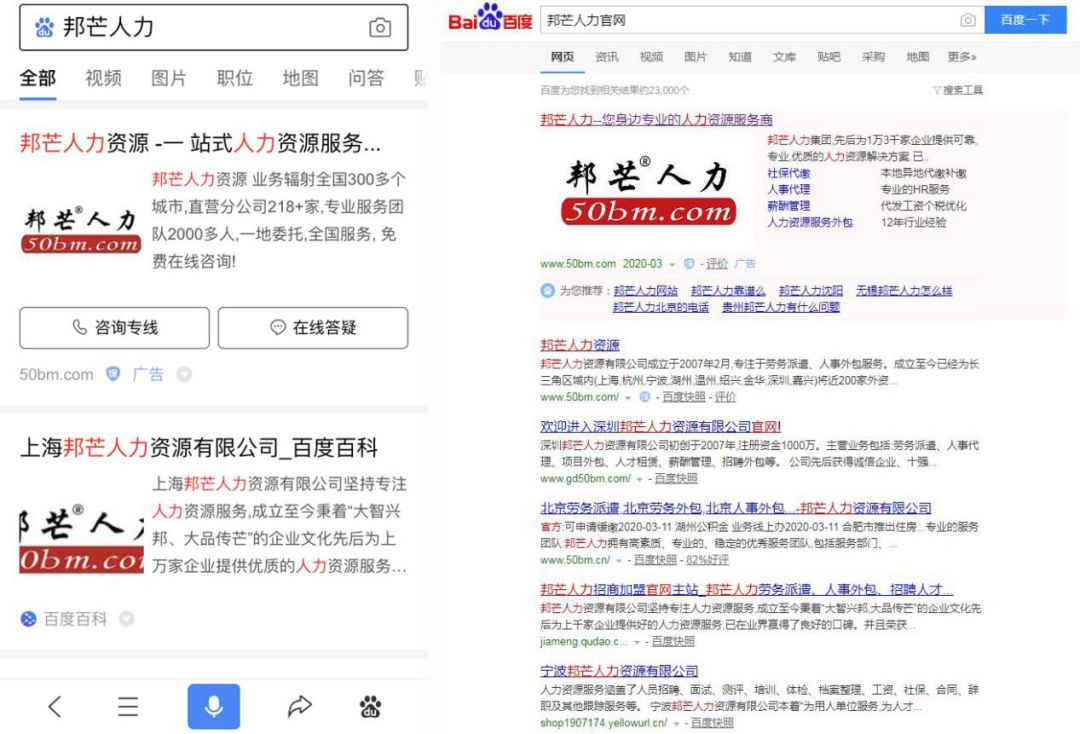Viewport: 1080px width, 734px height.
Task: Tap the back arrow in mobile bottom bar
Action: click(x=55, y=706)
